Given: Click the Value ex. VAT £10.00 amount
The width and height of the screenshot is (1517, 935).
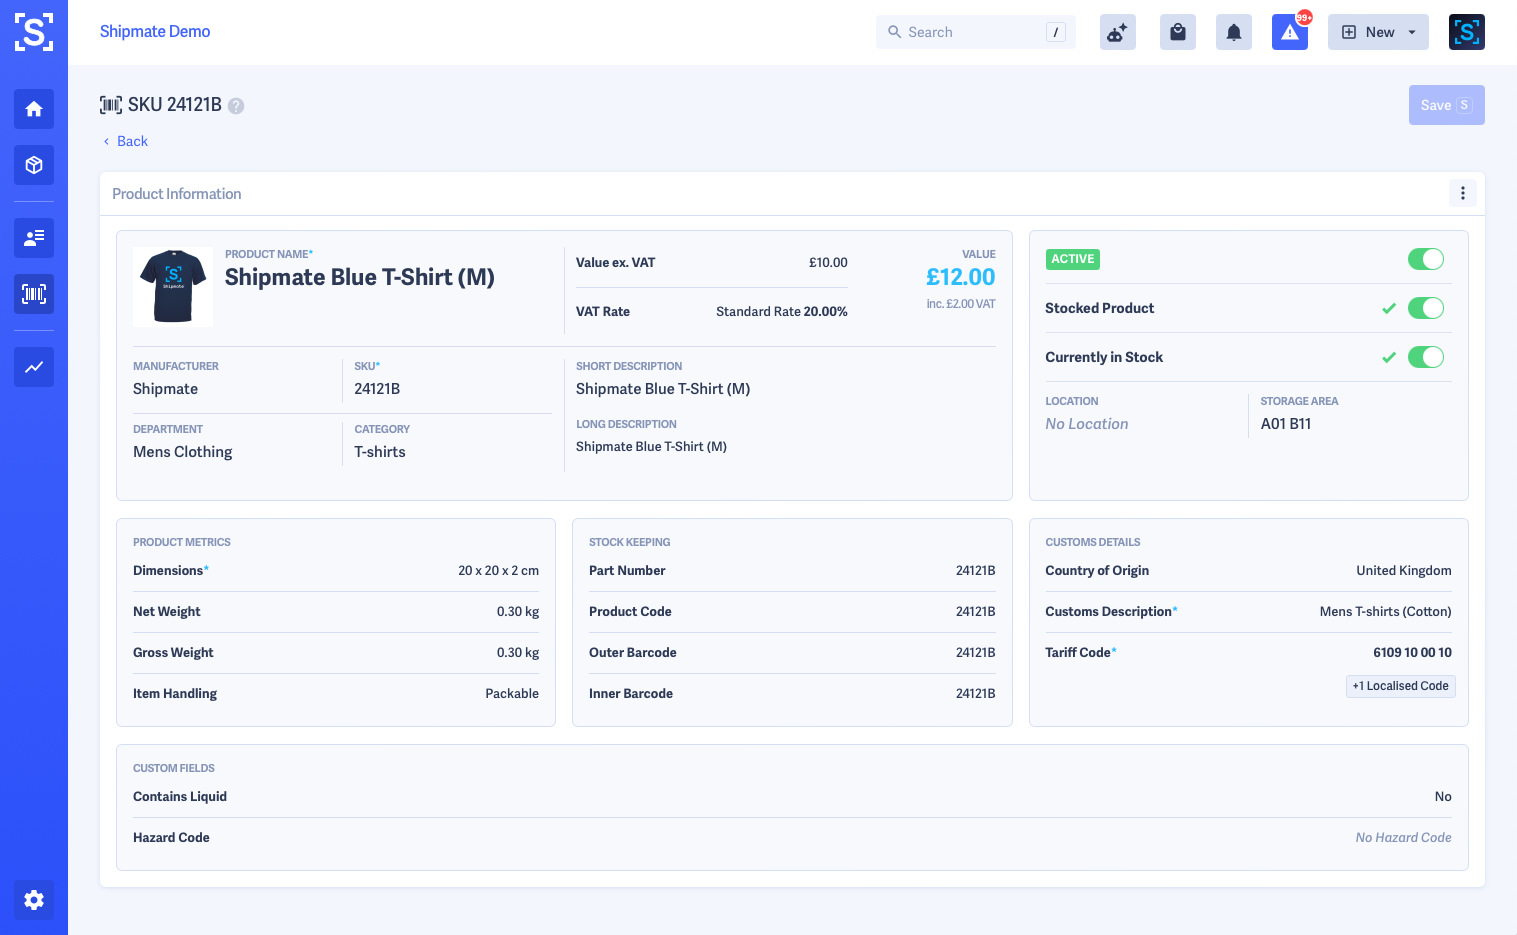Looking at the screenshot, I should [828, 263].
